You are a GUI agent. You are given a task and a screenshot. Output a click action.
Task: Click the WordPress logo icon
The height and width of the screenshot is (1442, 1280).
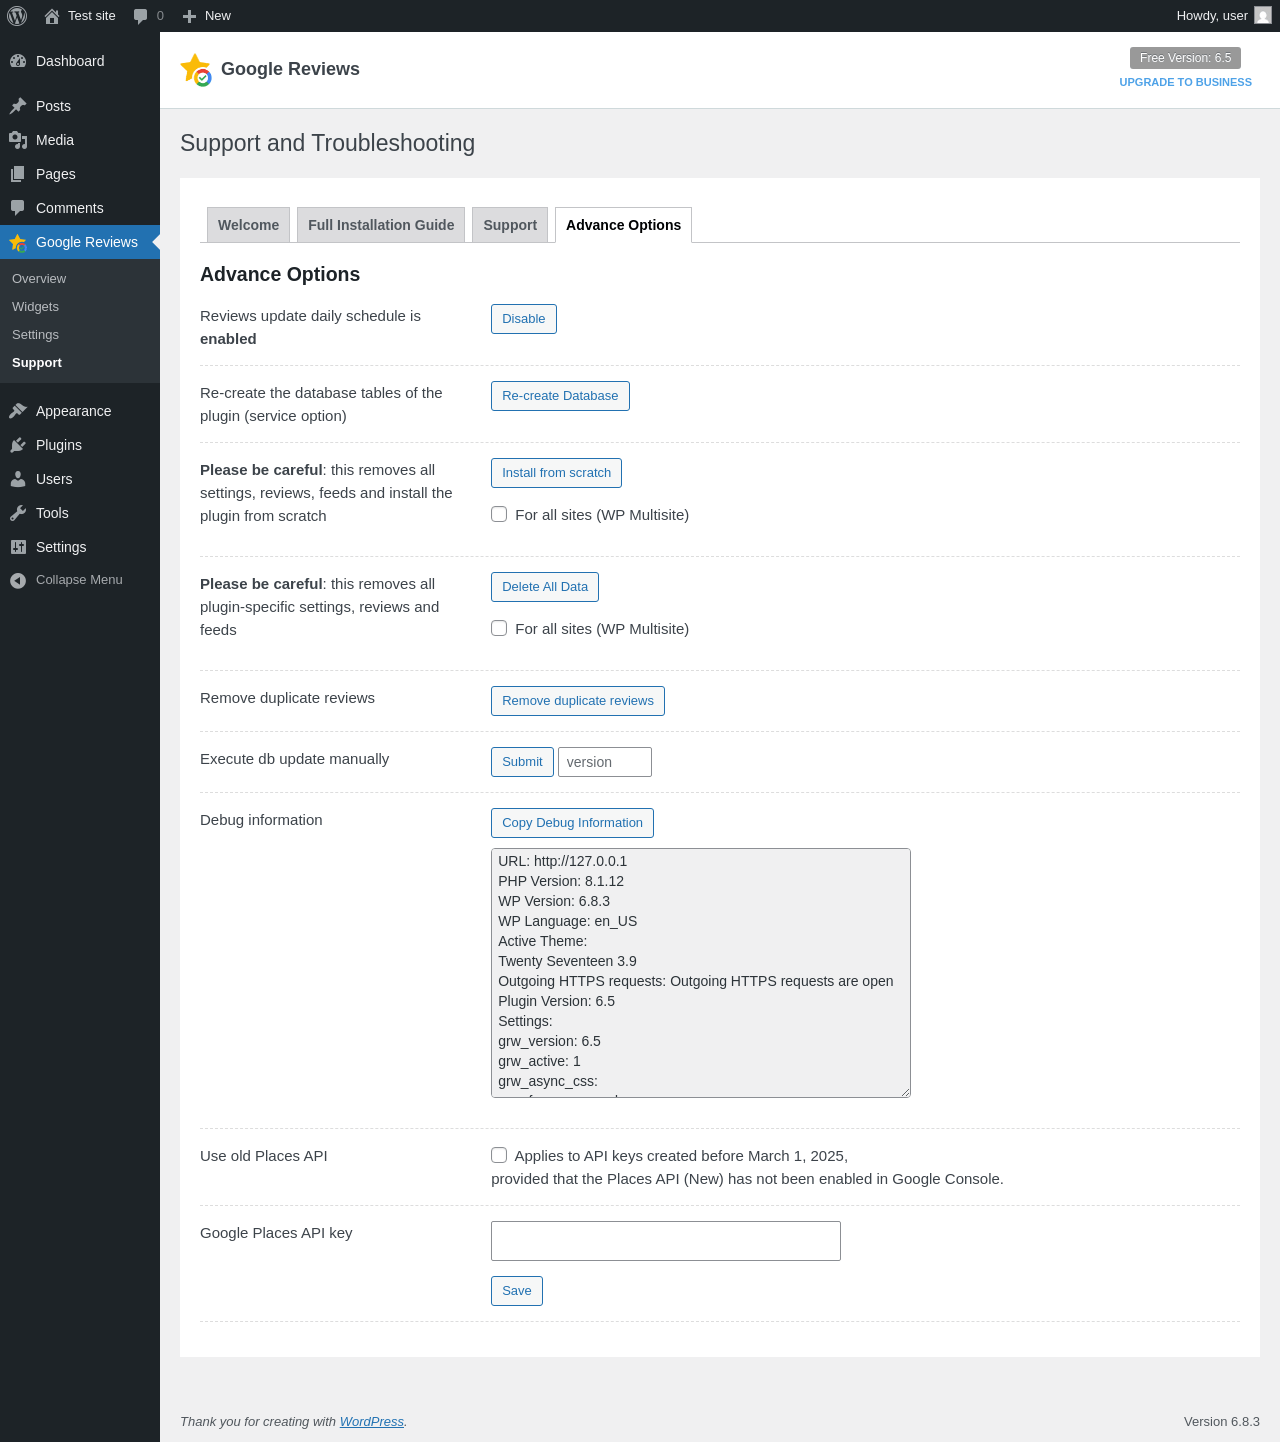tap(17, 16)
